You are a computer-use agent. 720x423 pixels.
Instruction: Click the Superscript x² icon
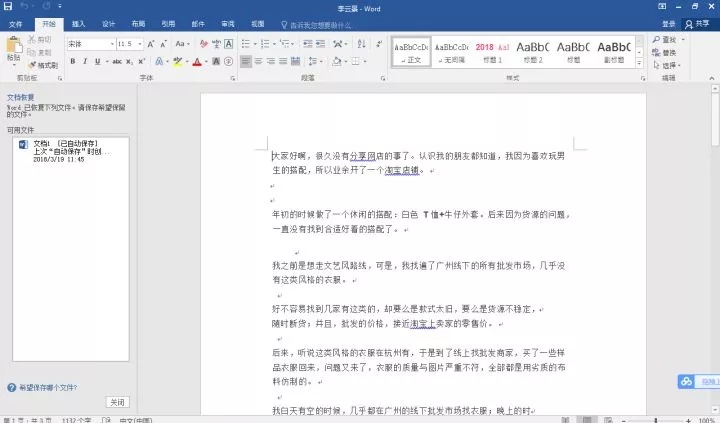(141, 62)
